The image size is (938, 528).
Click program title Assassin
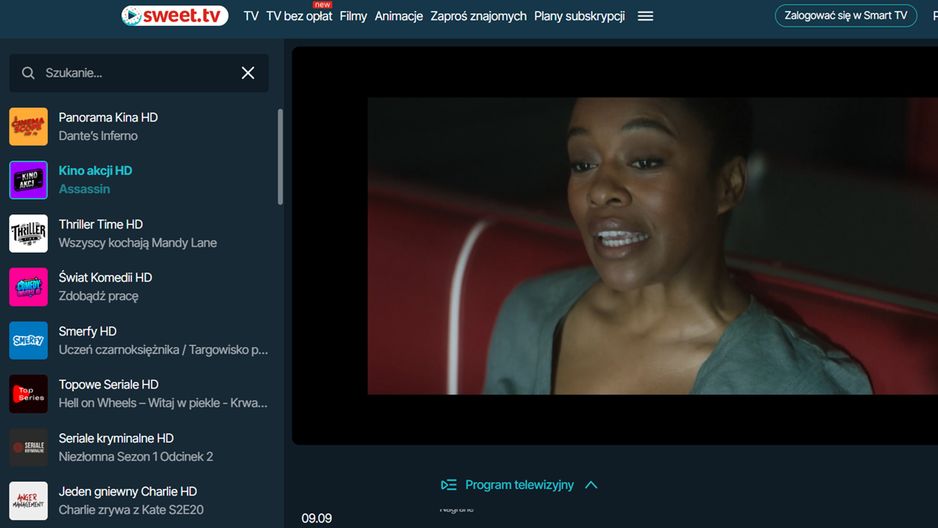coord(84,189)
